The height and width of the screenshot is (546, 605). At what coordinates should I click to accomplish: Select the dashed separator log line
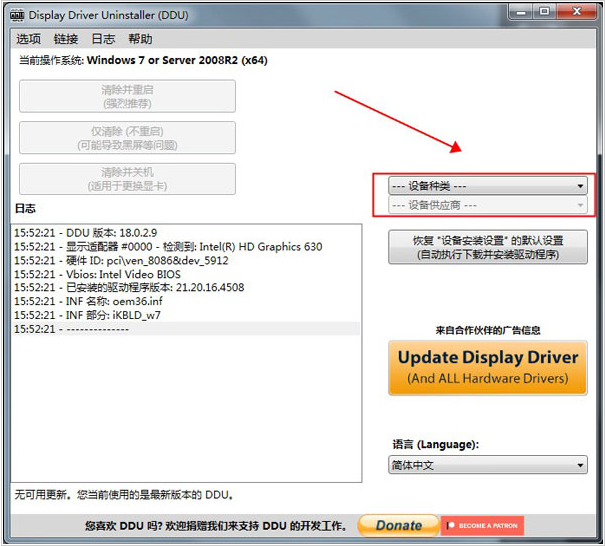186,329
